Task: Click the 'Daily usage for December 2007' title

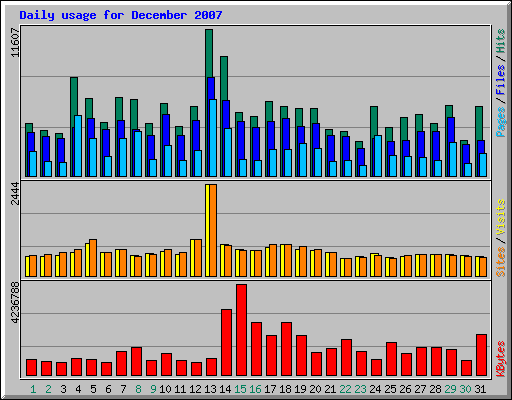Action: [x=121, y=15]
